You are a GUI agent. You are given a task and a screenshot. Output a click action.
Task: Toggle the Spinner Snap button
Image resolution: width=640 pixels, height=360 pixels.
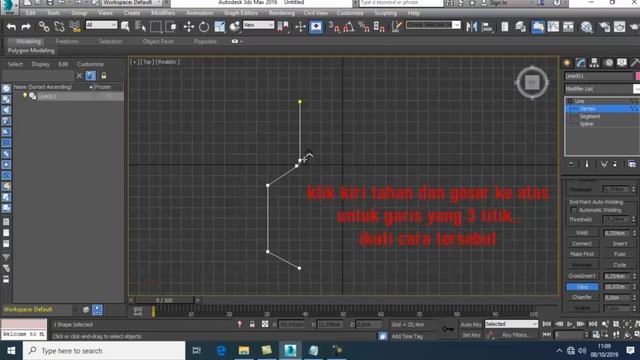coord(379,27)
